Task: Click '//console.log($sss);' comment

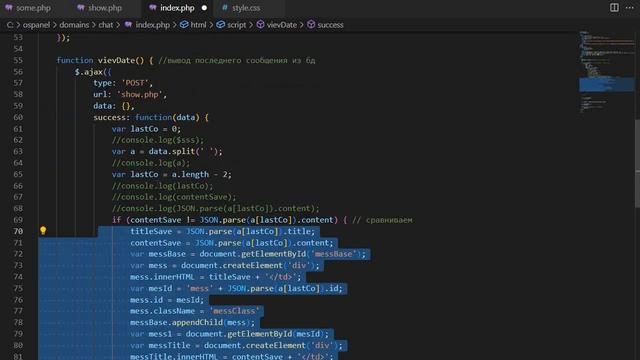Action: click(158, 140)
